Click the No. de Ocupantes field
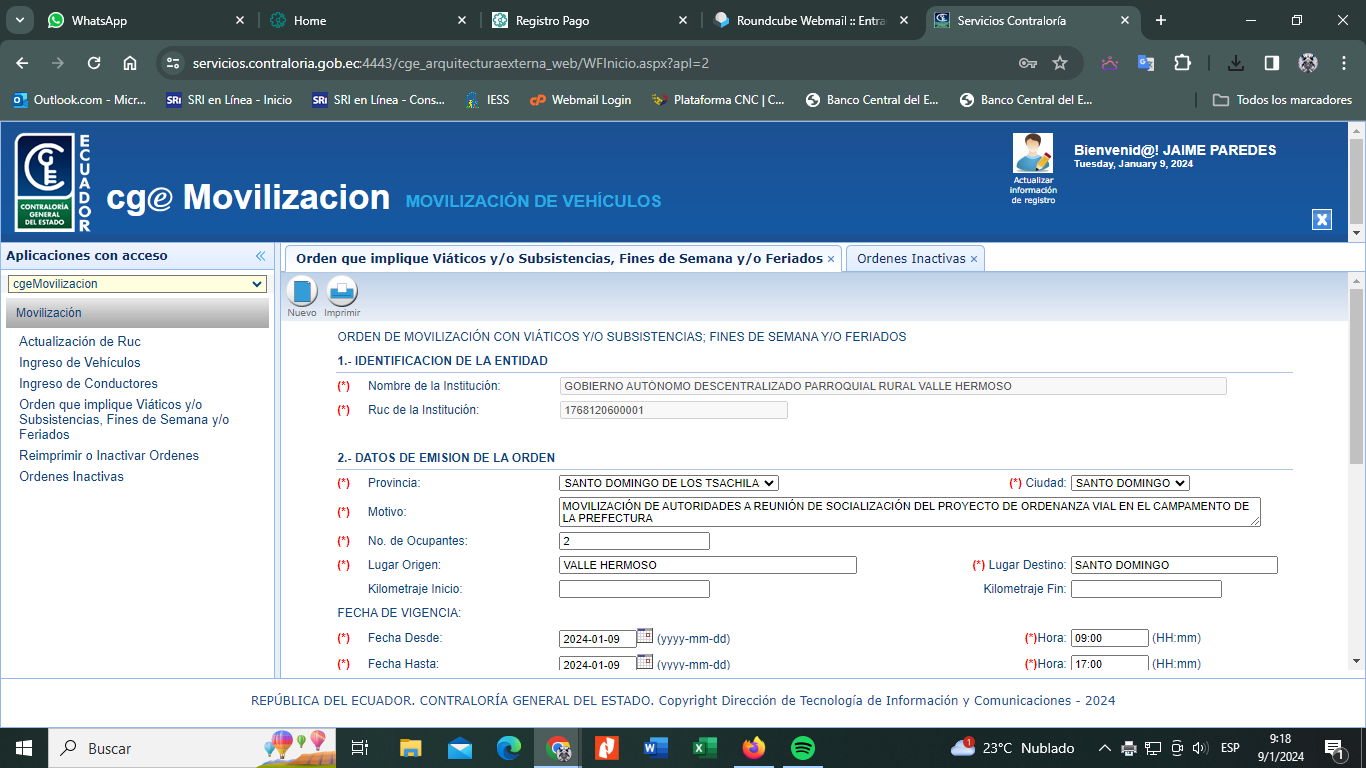Viewport: 1366px width, 768px height. click(634, 541)
